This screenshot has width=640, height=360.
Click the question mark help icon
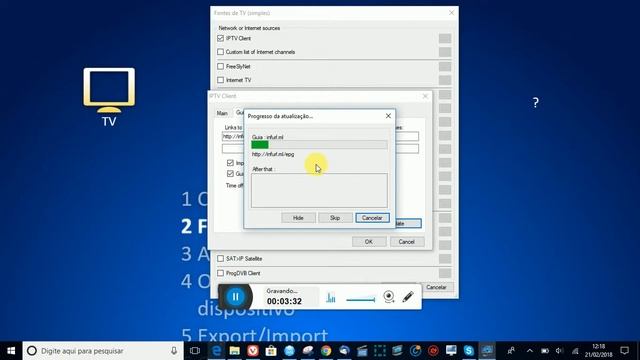[x=536, y=102]
